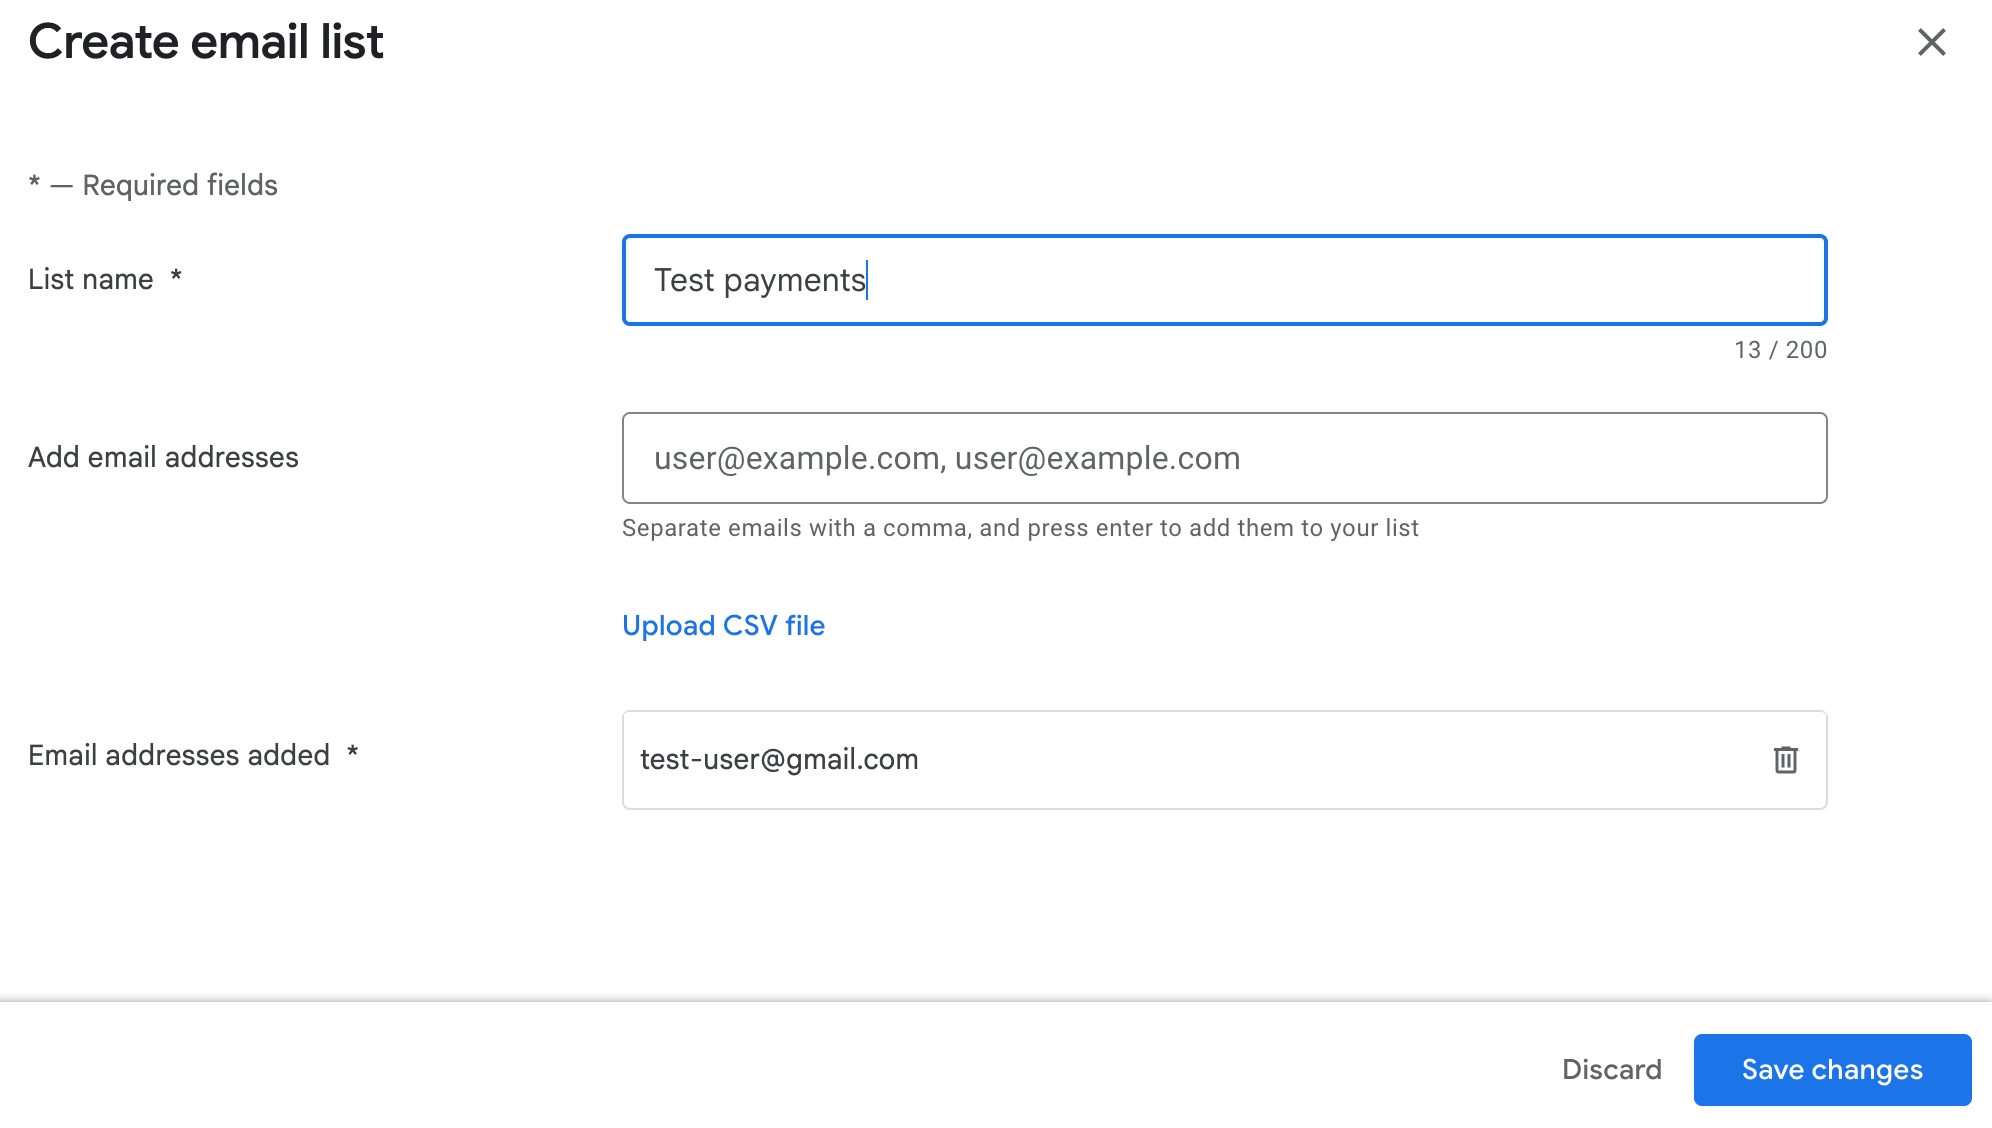Image resolution: width=1992 pixels, height=1128 pixels.
Task: Click the word 'changes' on the blue button
Action: click(1867, 1070)
